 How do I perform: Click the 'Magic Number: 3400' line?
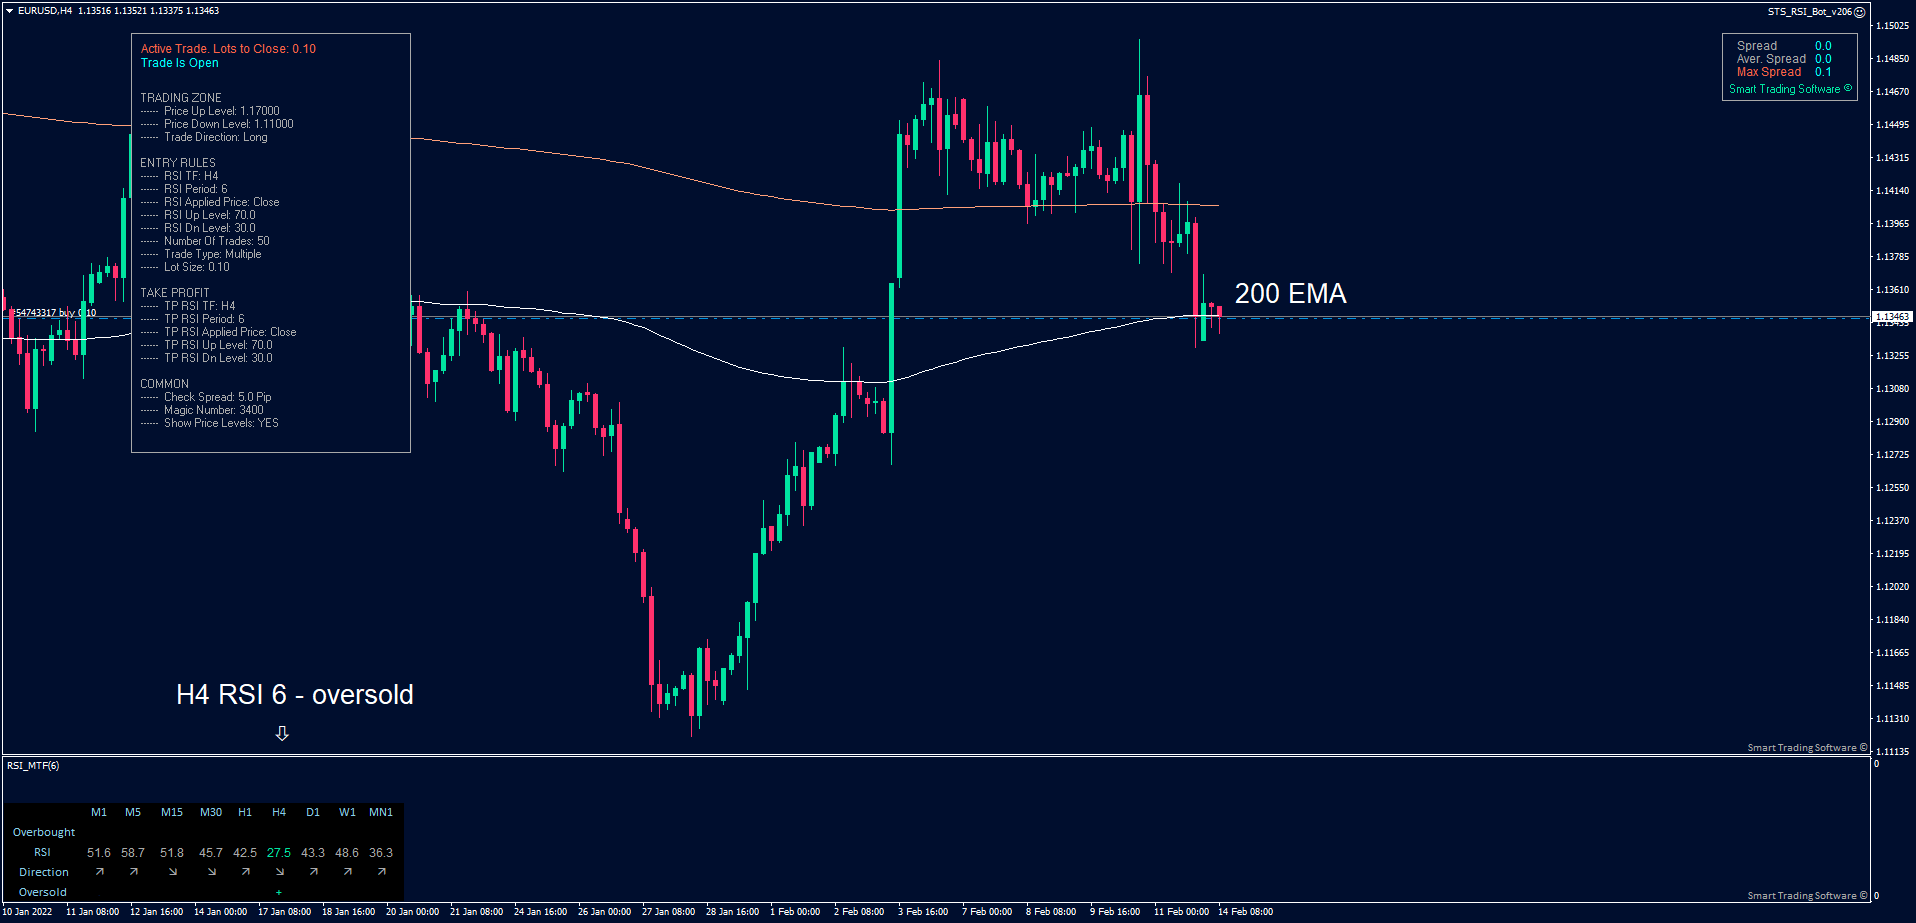(202, 410)
